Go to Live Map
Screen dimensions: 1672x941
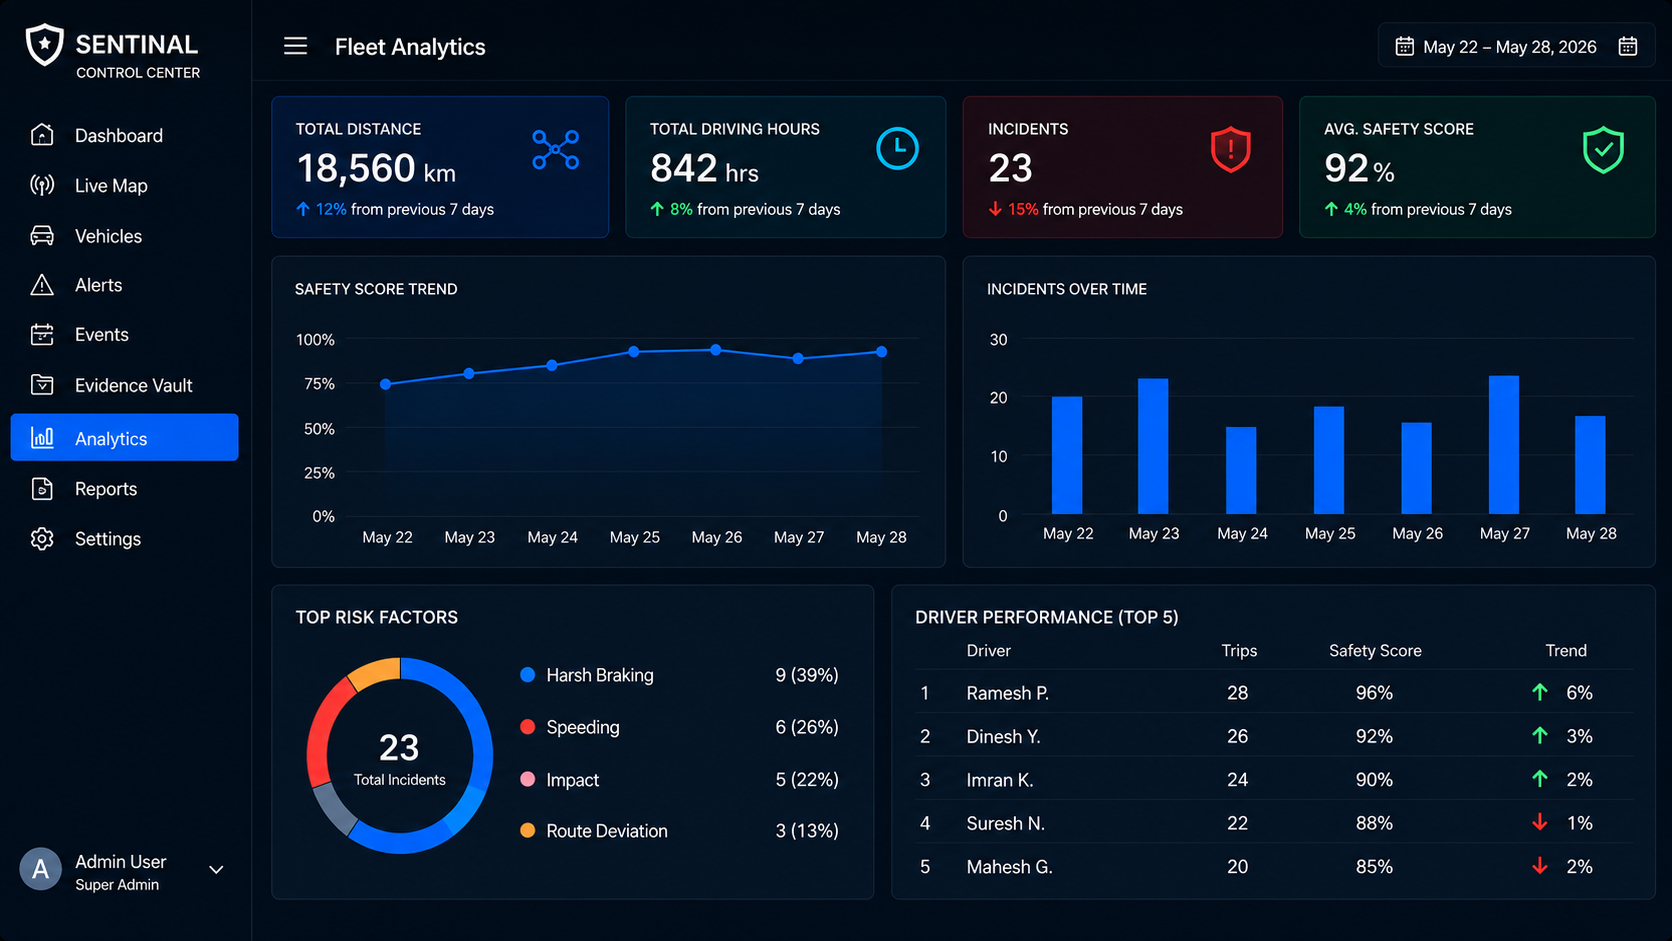coord(125,185)
